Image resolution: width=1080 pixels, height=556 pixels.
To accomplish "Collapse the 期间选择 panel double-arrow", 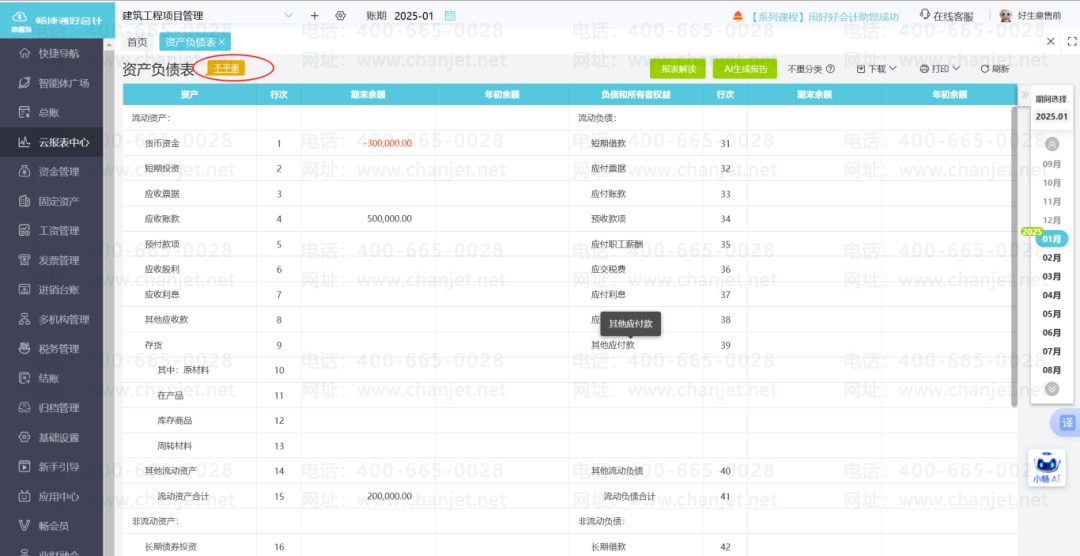I will pyautogui.click(x=1025, y=94).
